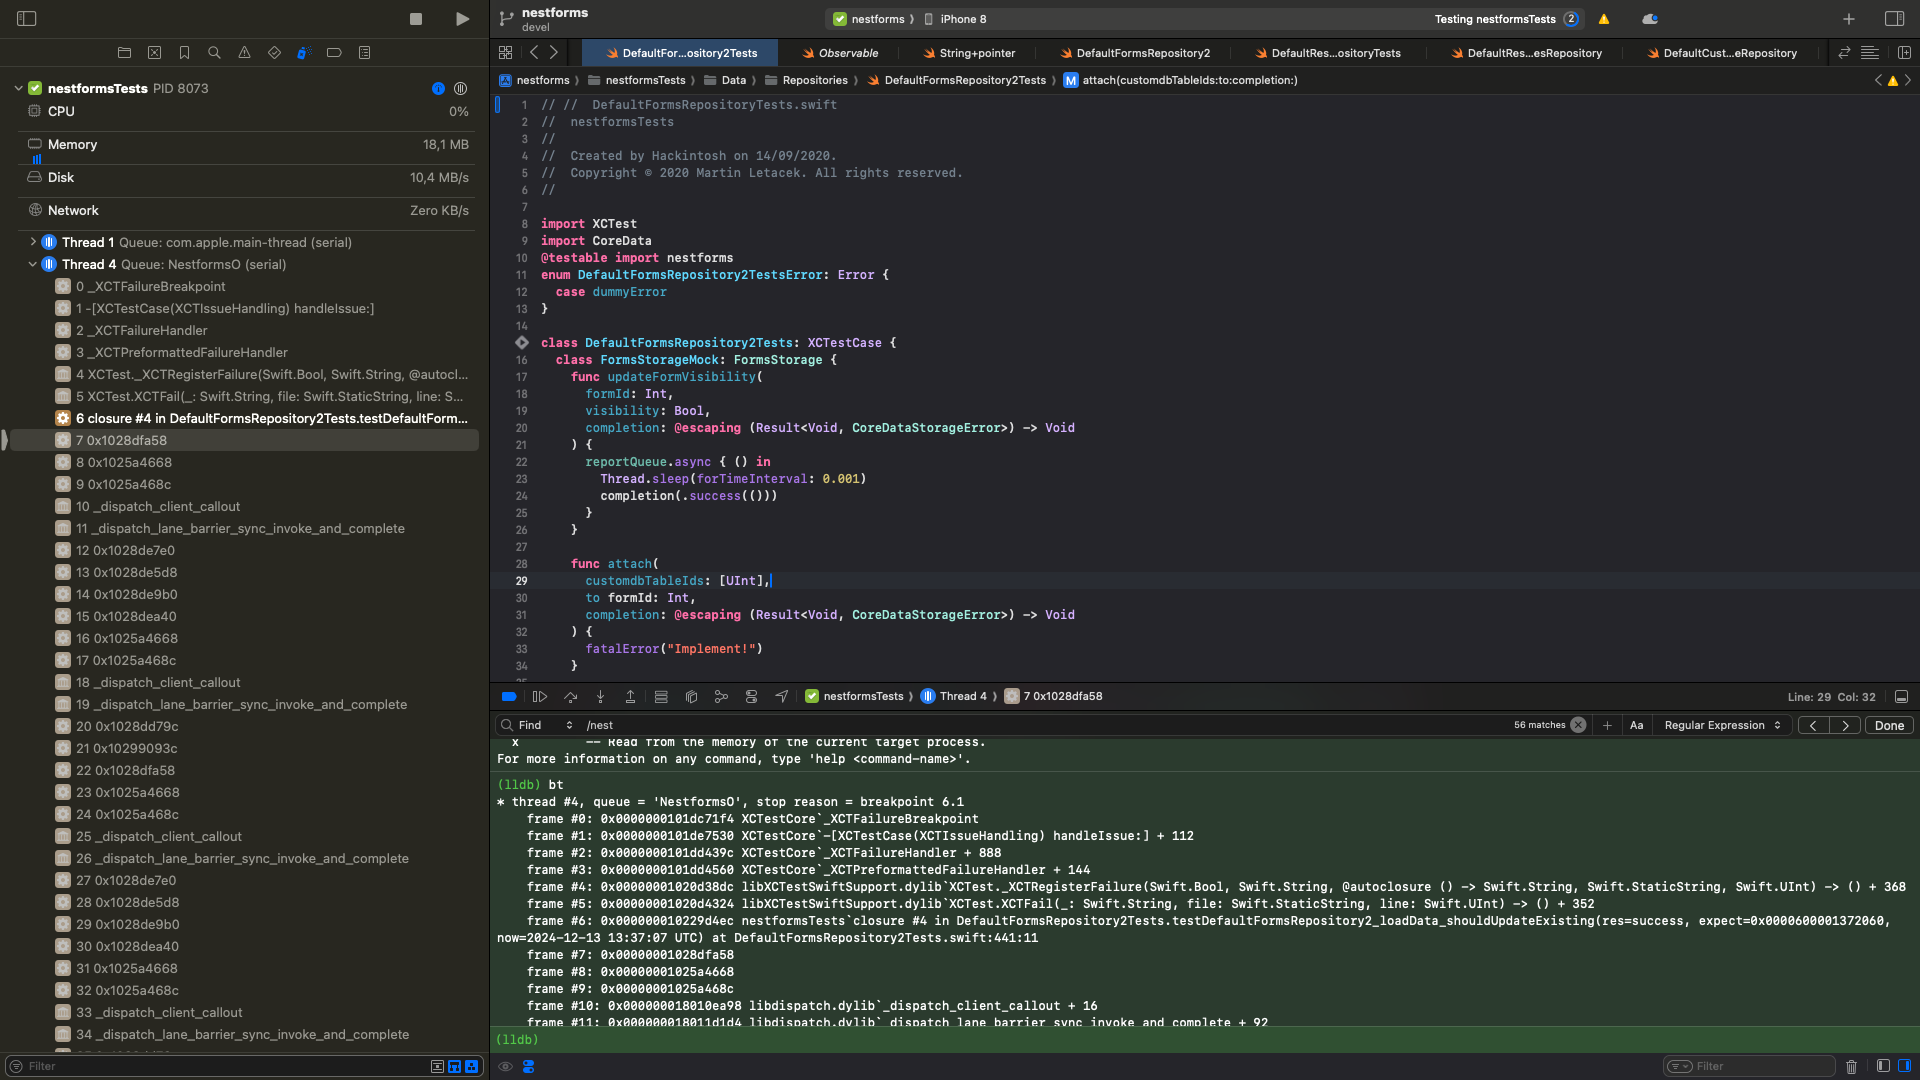Continue program execution in debug bar
Screen dimensions: 1920x1080
(x=540, y=697)
